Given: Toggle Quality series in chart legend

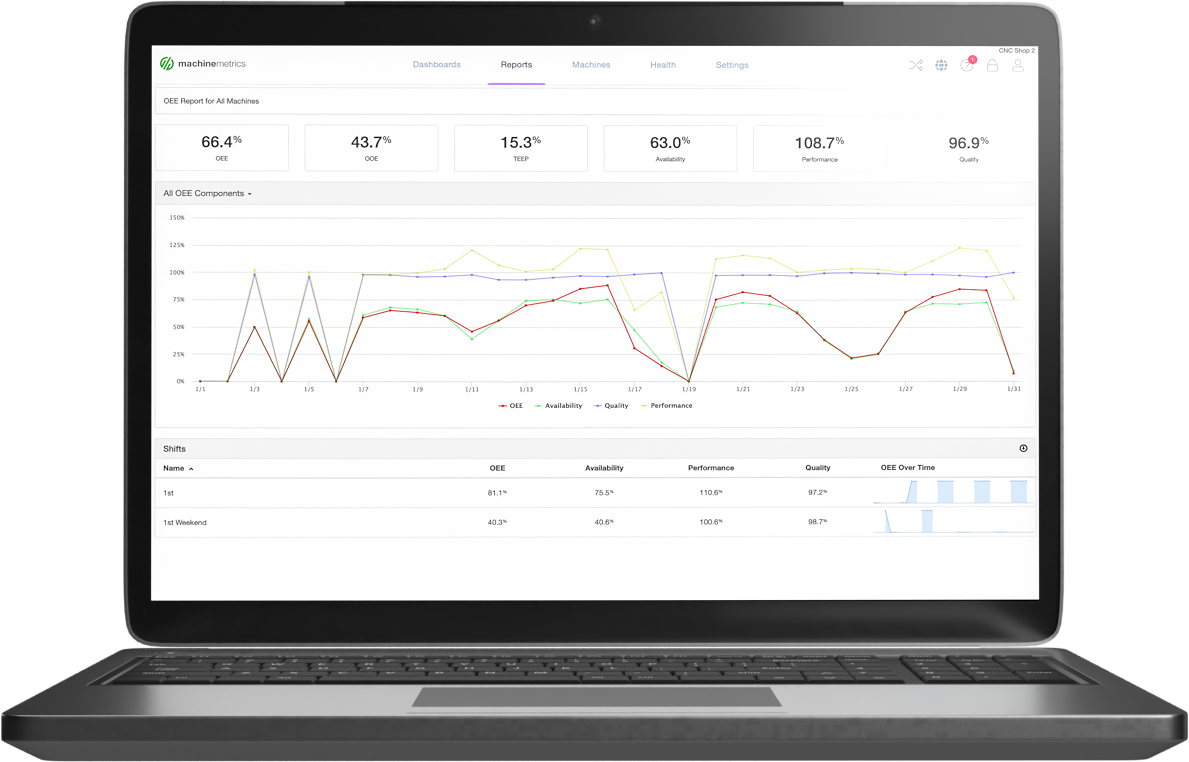Looking at the screenshot, I should click(x=611, y=406).
